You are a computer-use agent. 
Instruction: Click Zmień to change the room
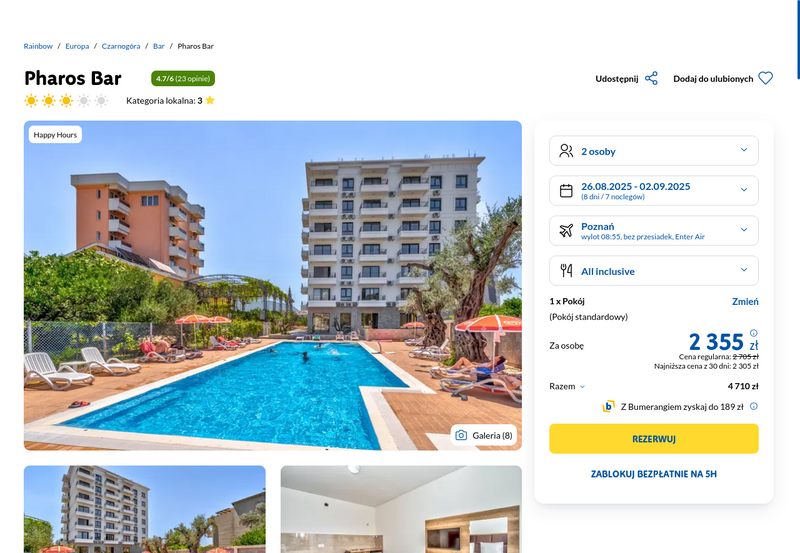click(745, 301)
